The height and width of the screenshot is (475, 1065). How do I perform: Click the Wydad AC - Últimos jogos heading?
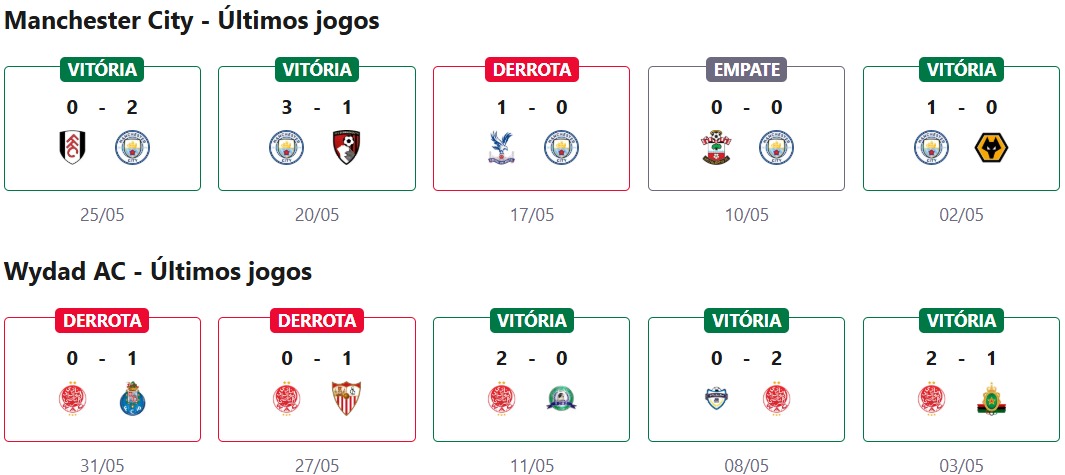pos(158,271)
